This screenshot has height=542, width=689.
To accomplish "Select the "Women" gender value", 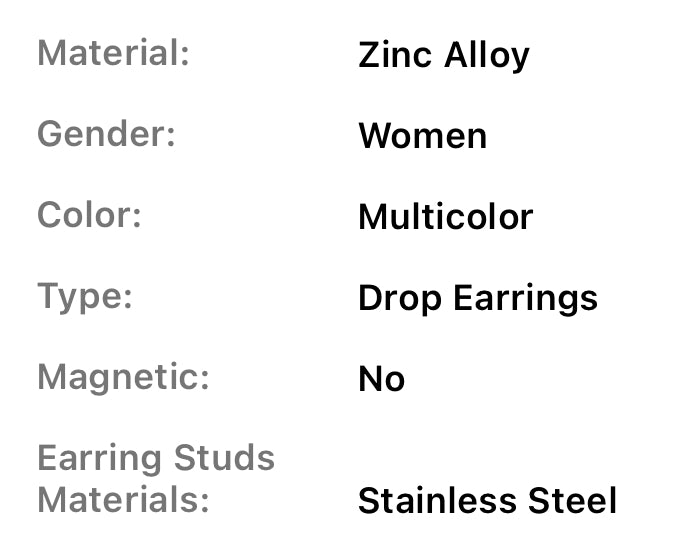I will [422, 136].
